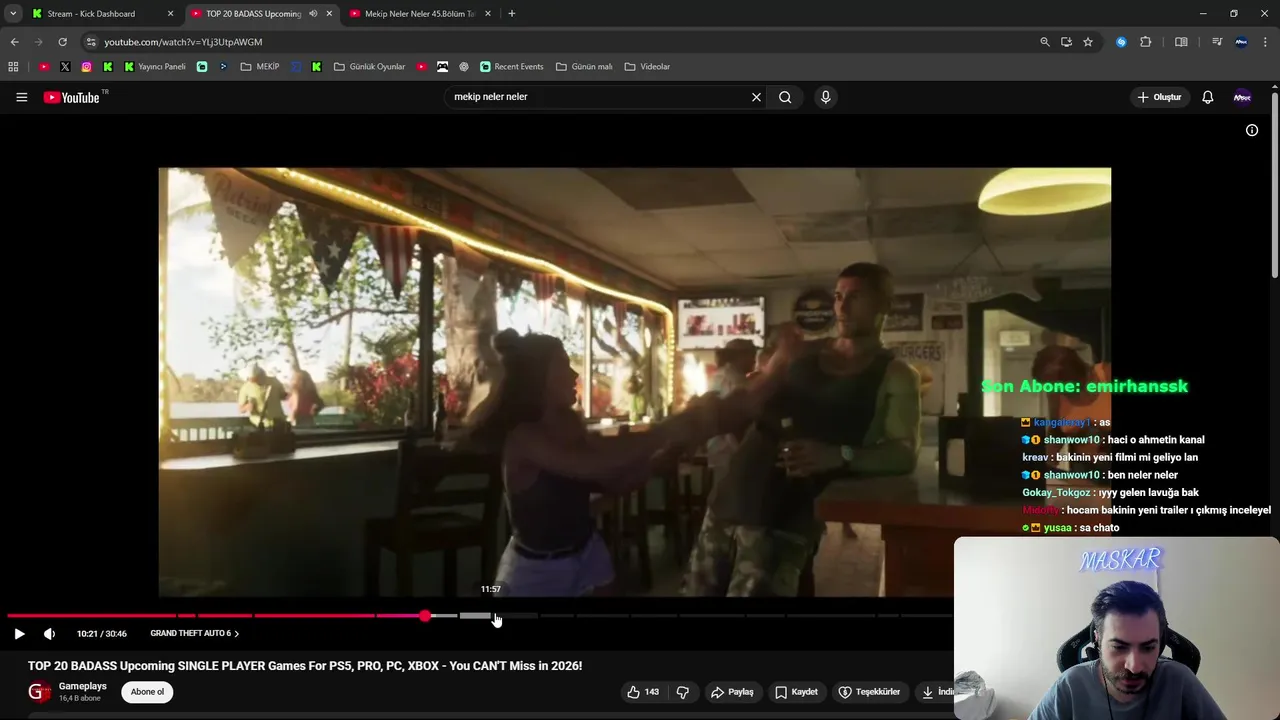
Task: Open the Gameplays channel name link
Action: (82, 686)
